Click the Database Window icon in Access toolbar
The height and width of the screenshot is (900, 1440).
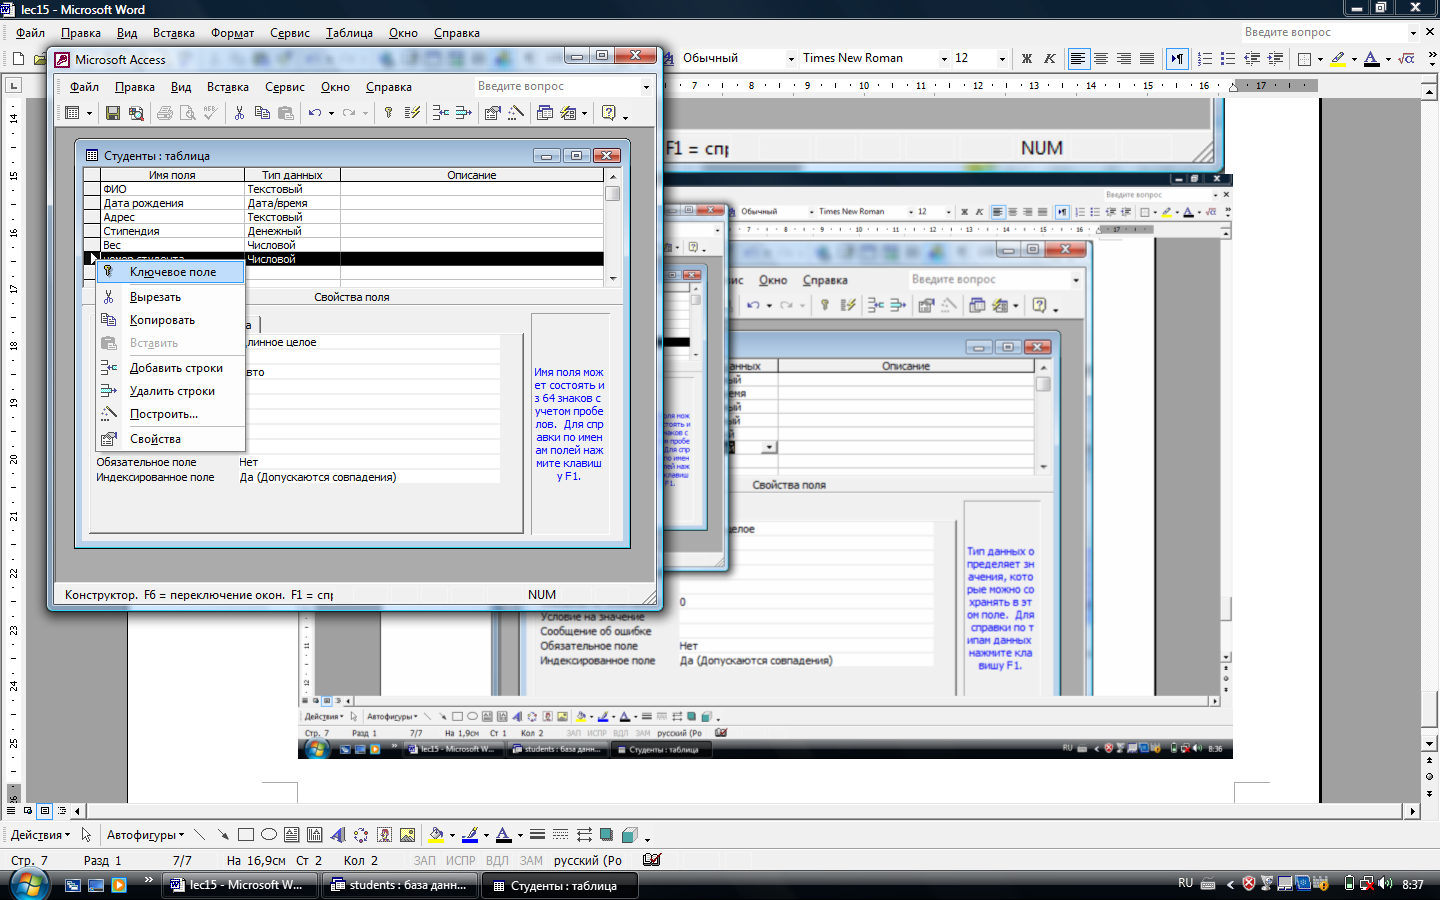coord(545,113)
